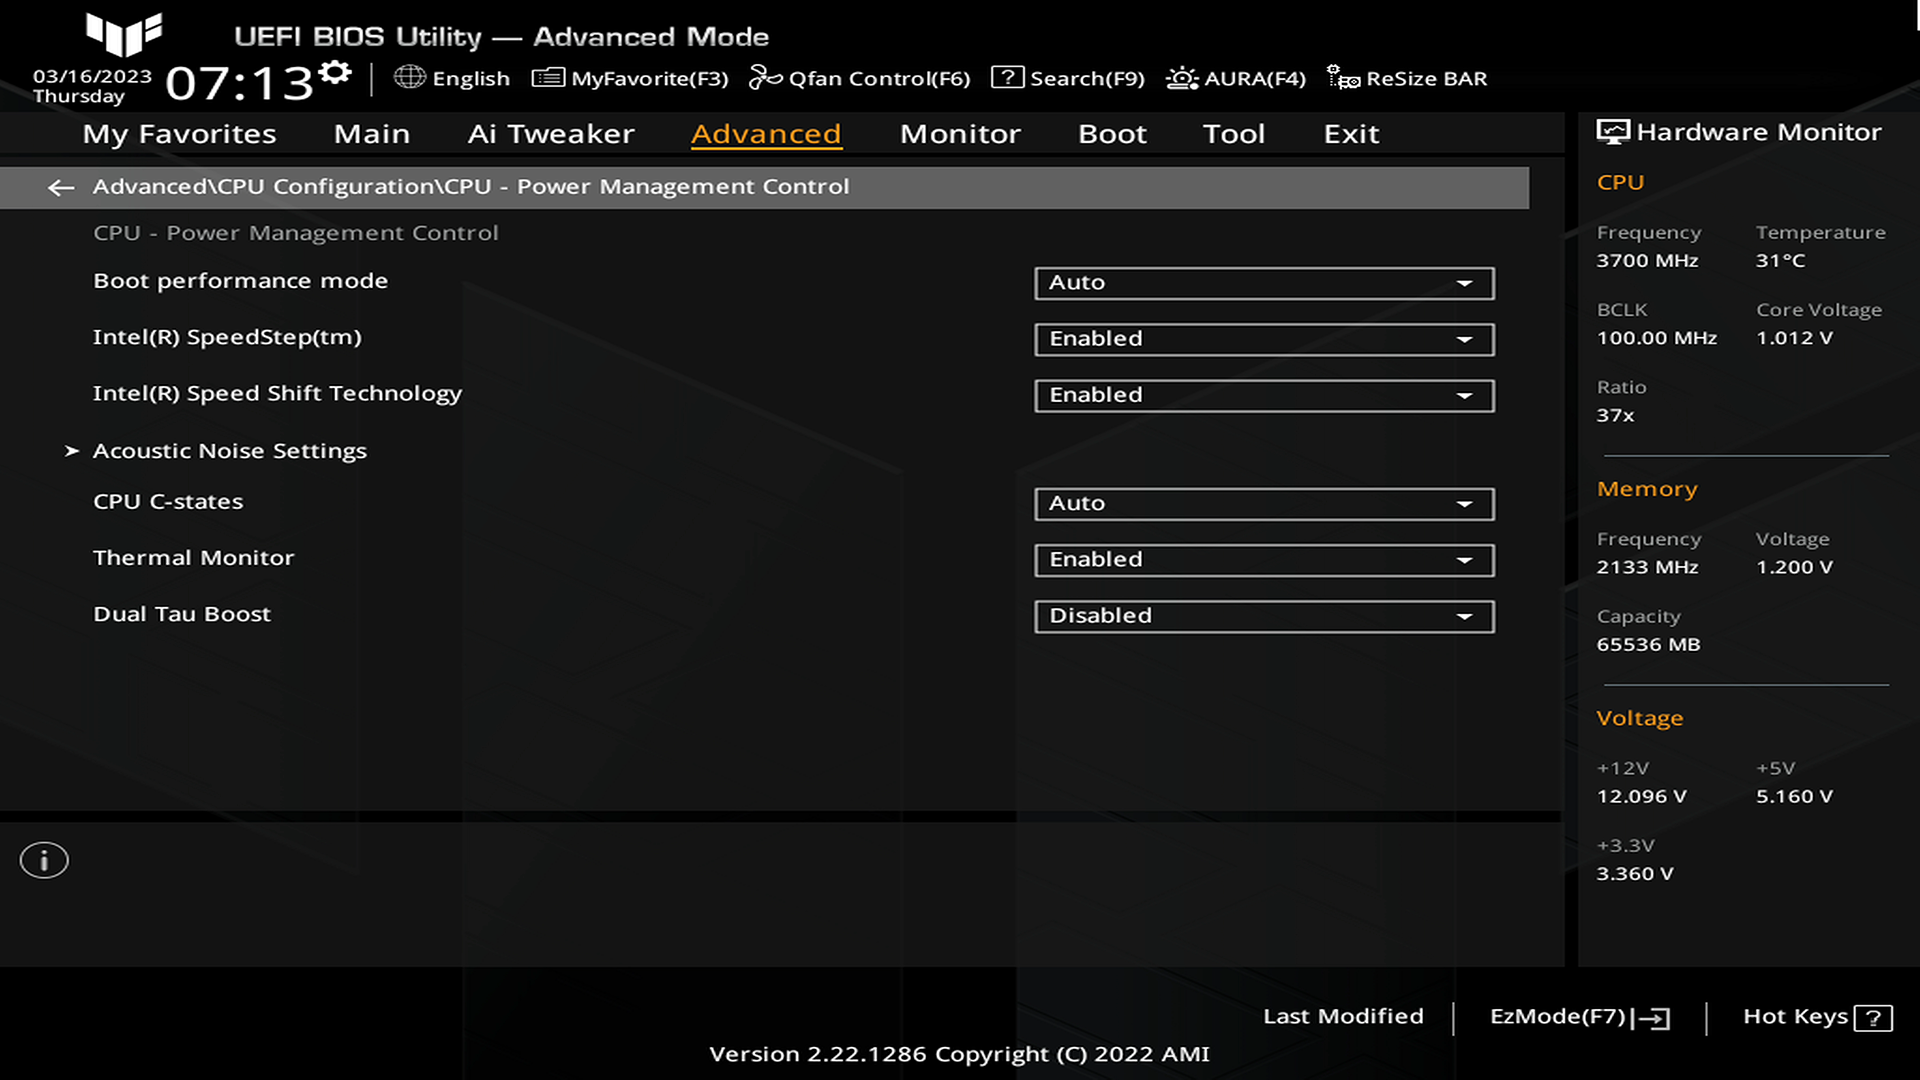
Task: Open Boot performance mode dropdown
Action: (x=1263, y=282)
